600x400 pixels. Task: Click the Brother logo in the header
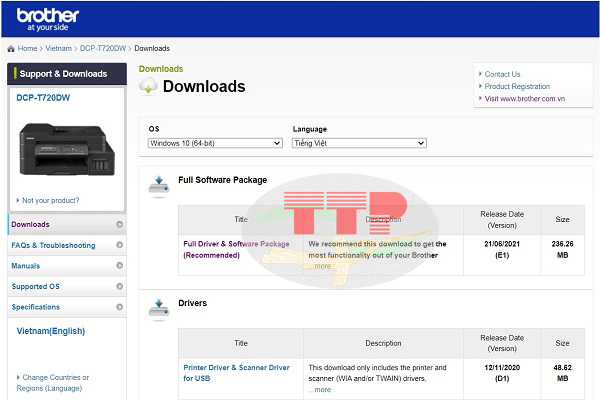47,20
